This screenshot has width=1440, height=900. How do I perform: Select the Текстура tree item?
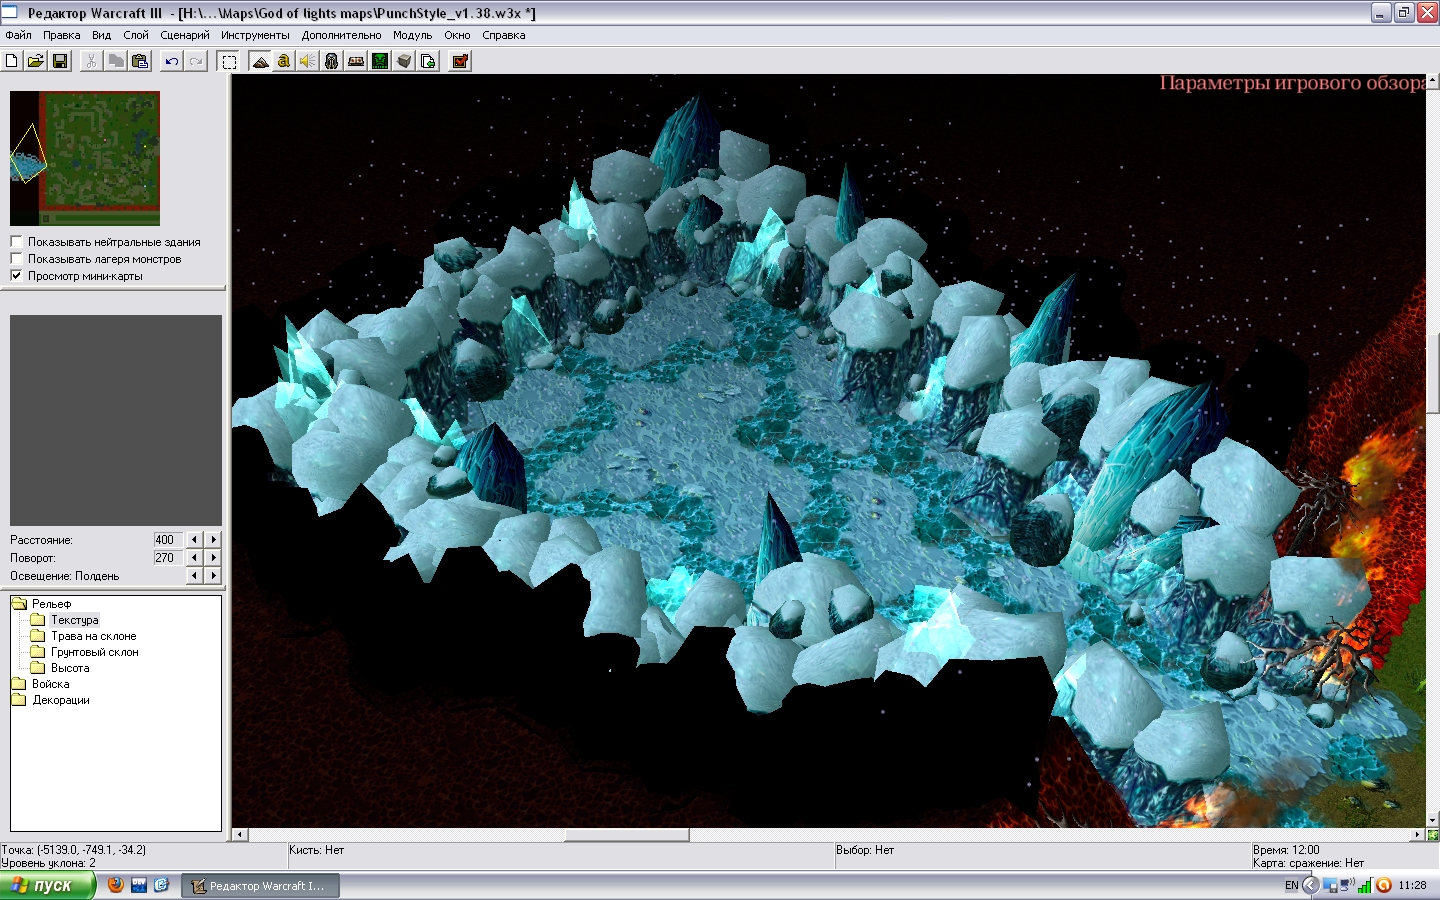tap(74, 620)
